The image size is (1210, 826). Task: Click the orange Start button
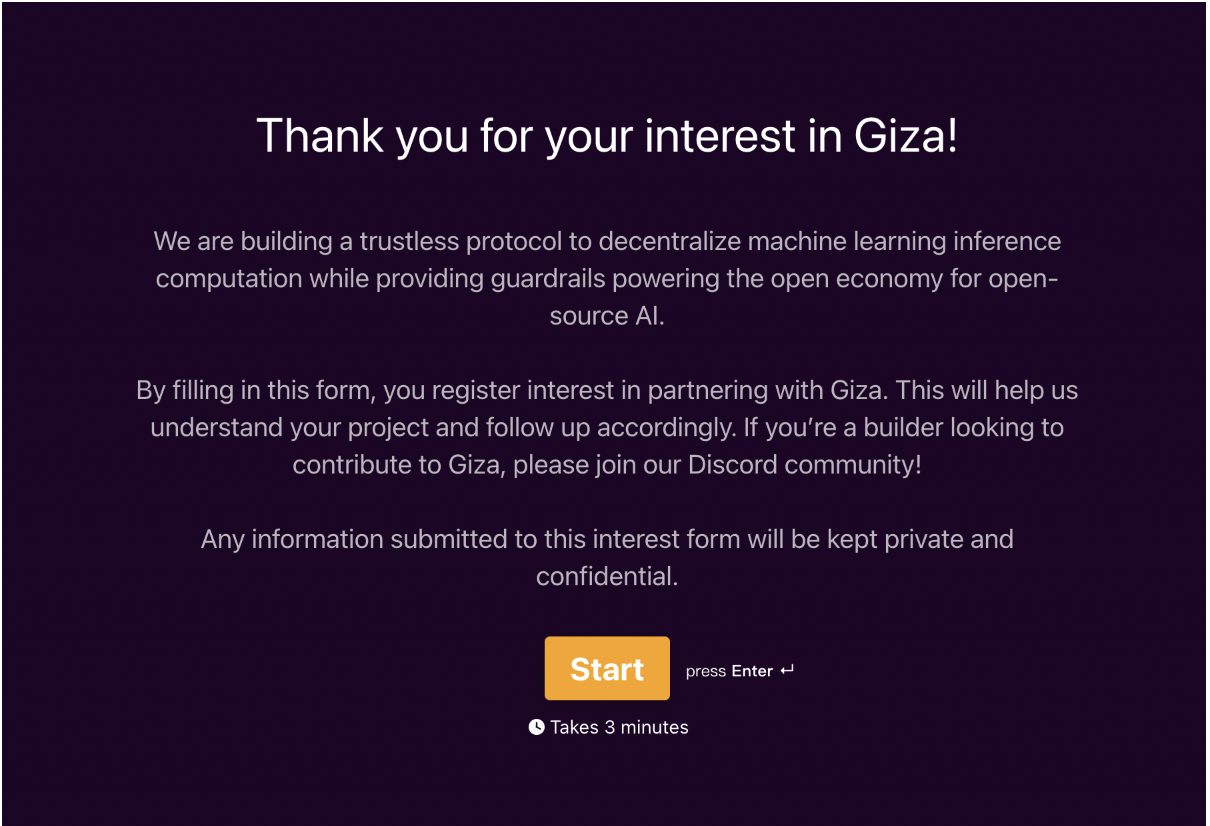[x=607, y=668]
